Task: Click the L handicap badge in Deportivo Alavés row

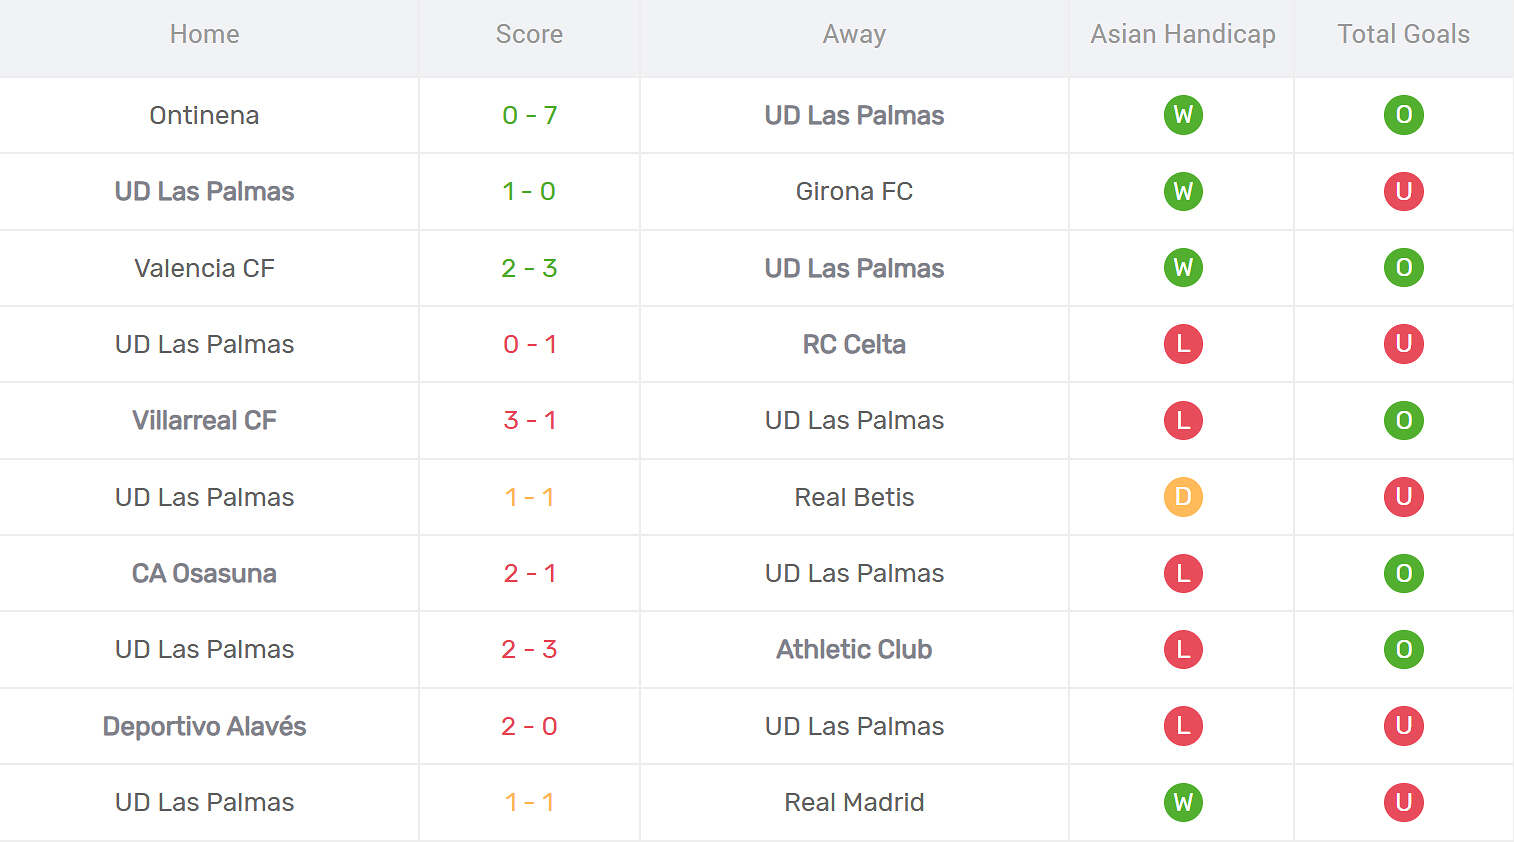Action: coord(1183,726)
